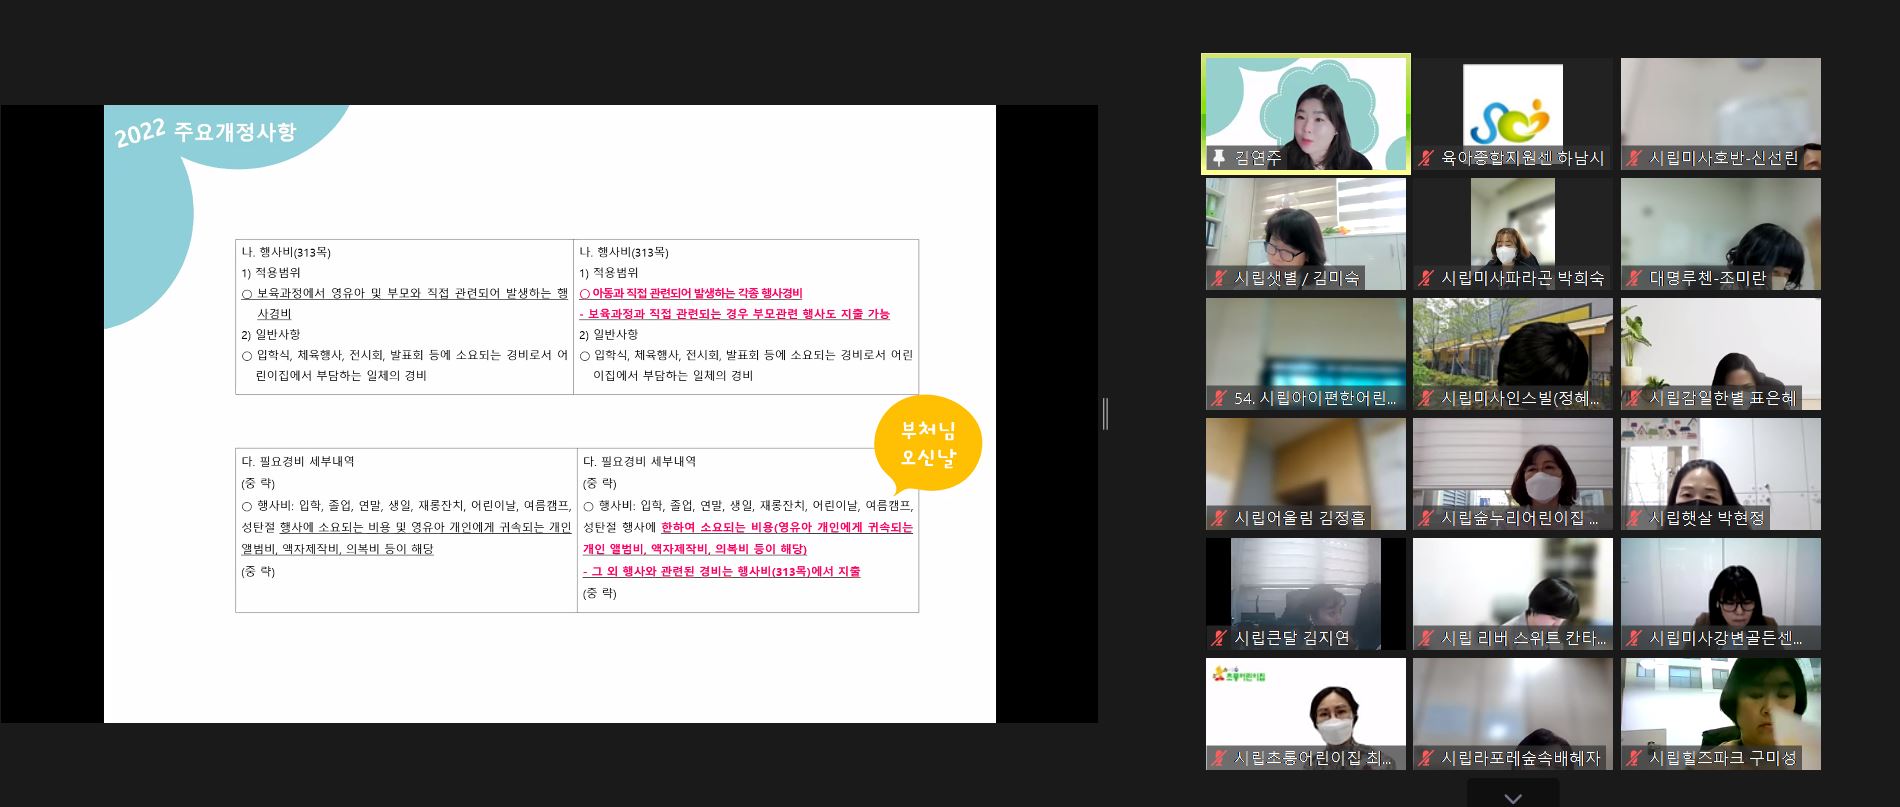
Task: Select the video tile of 시립미사파라곤 박희숙
Action: click(x=1513, y=234)
